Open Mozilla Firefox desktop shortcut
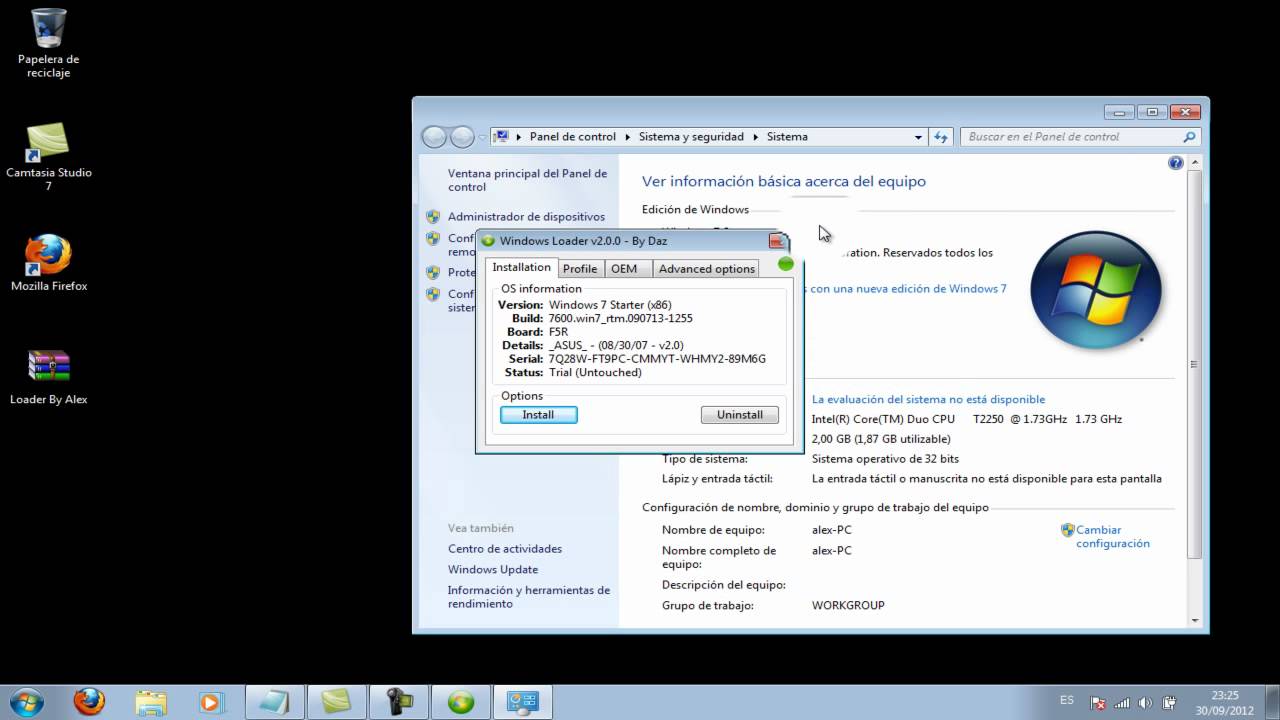The width and height of the screenshot is (1280, 720). (x=49, y=263)
